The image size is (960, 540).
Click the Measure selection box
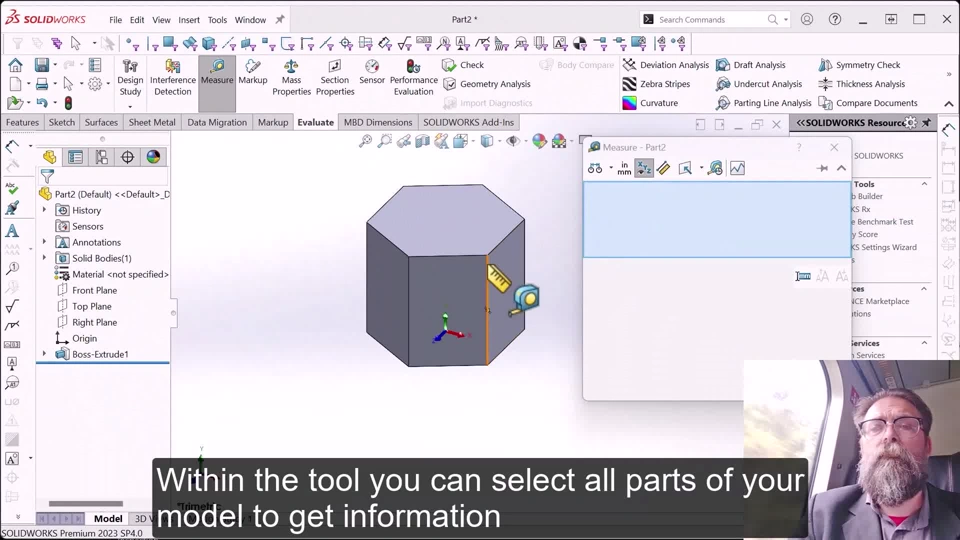coord(717,220)
